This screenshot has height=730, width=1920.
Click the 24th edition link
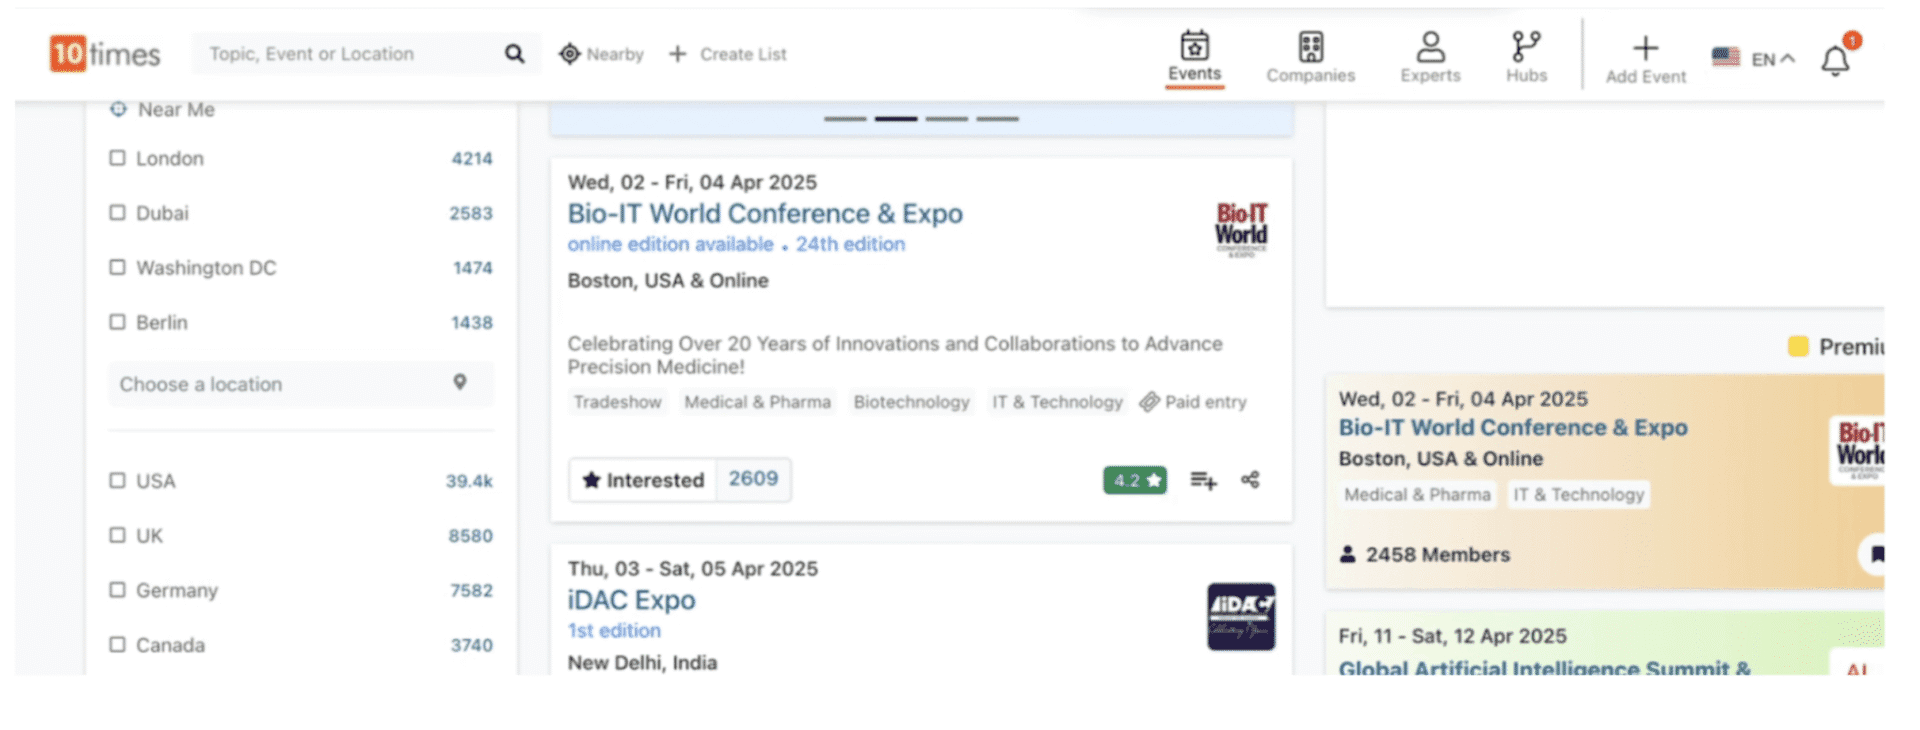[850, 244]
